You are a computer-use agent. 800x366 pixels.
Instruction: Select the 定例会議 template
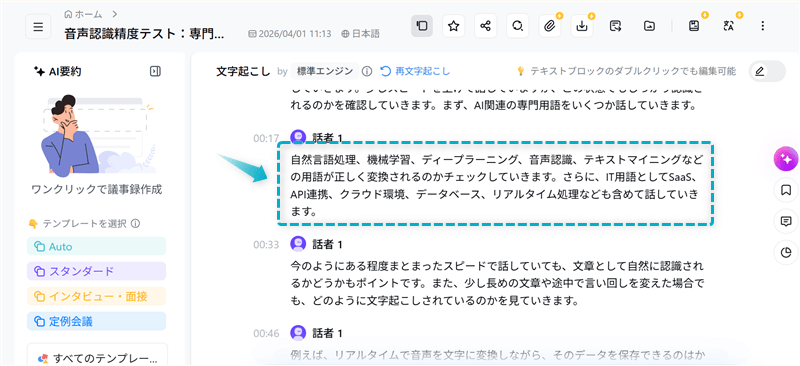click(x=96, y=322)
